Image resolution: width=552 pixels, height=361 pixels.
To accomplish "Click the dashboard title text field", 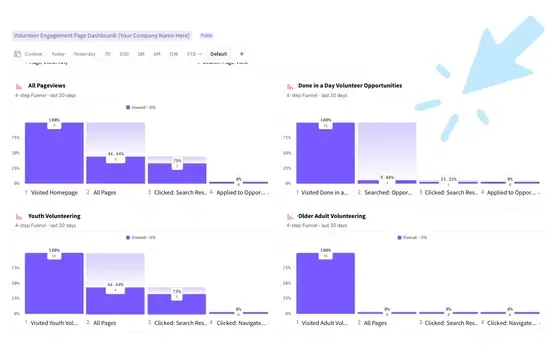I will click(102, 36).
